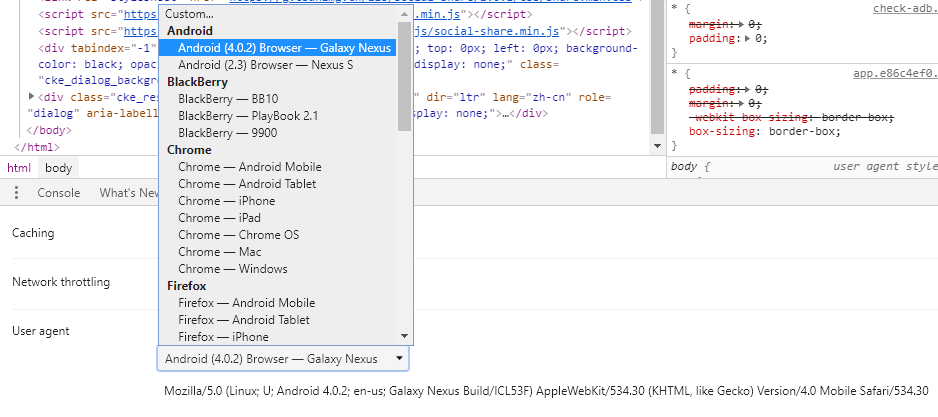Select Firefox — Android Mobile
This screenshot has height=417, width=938.
pos(278,303)
